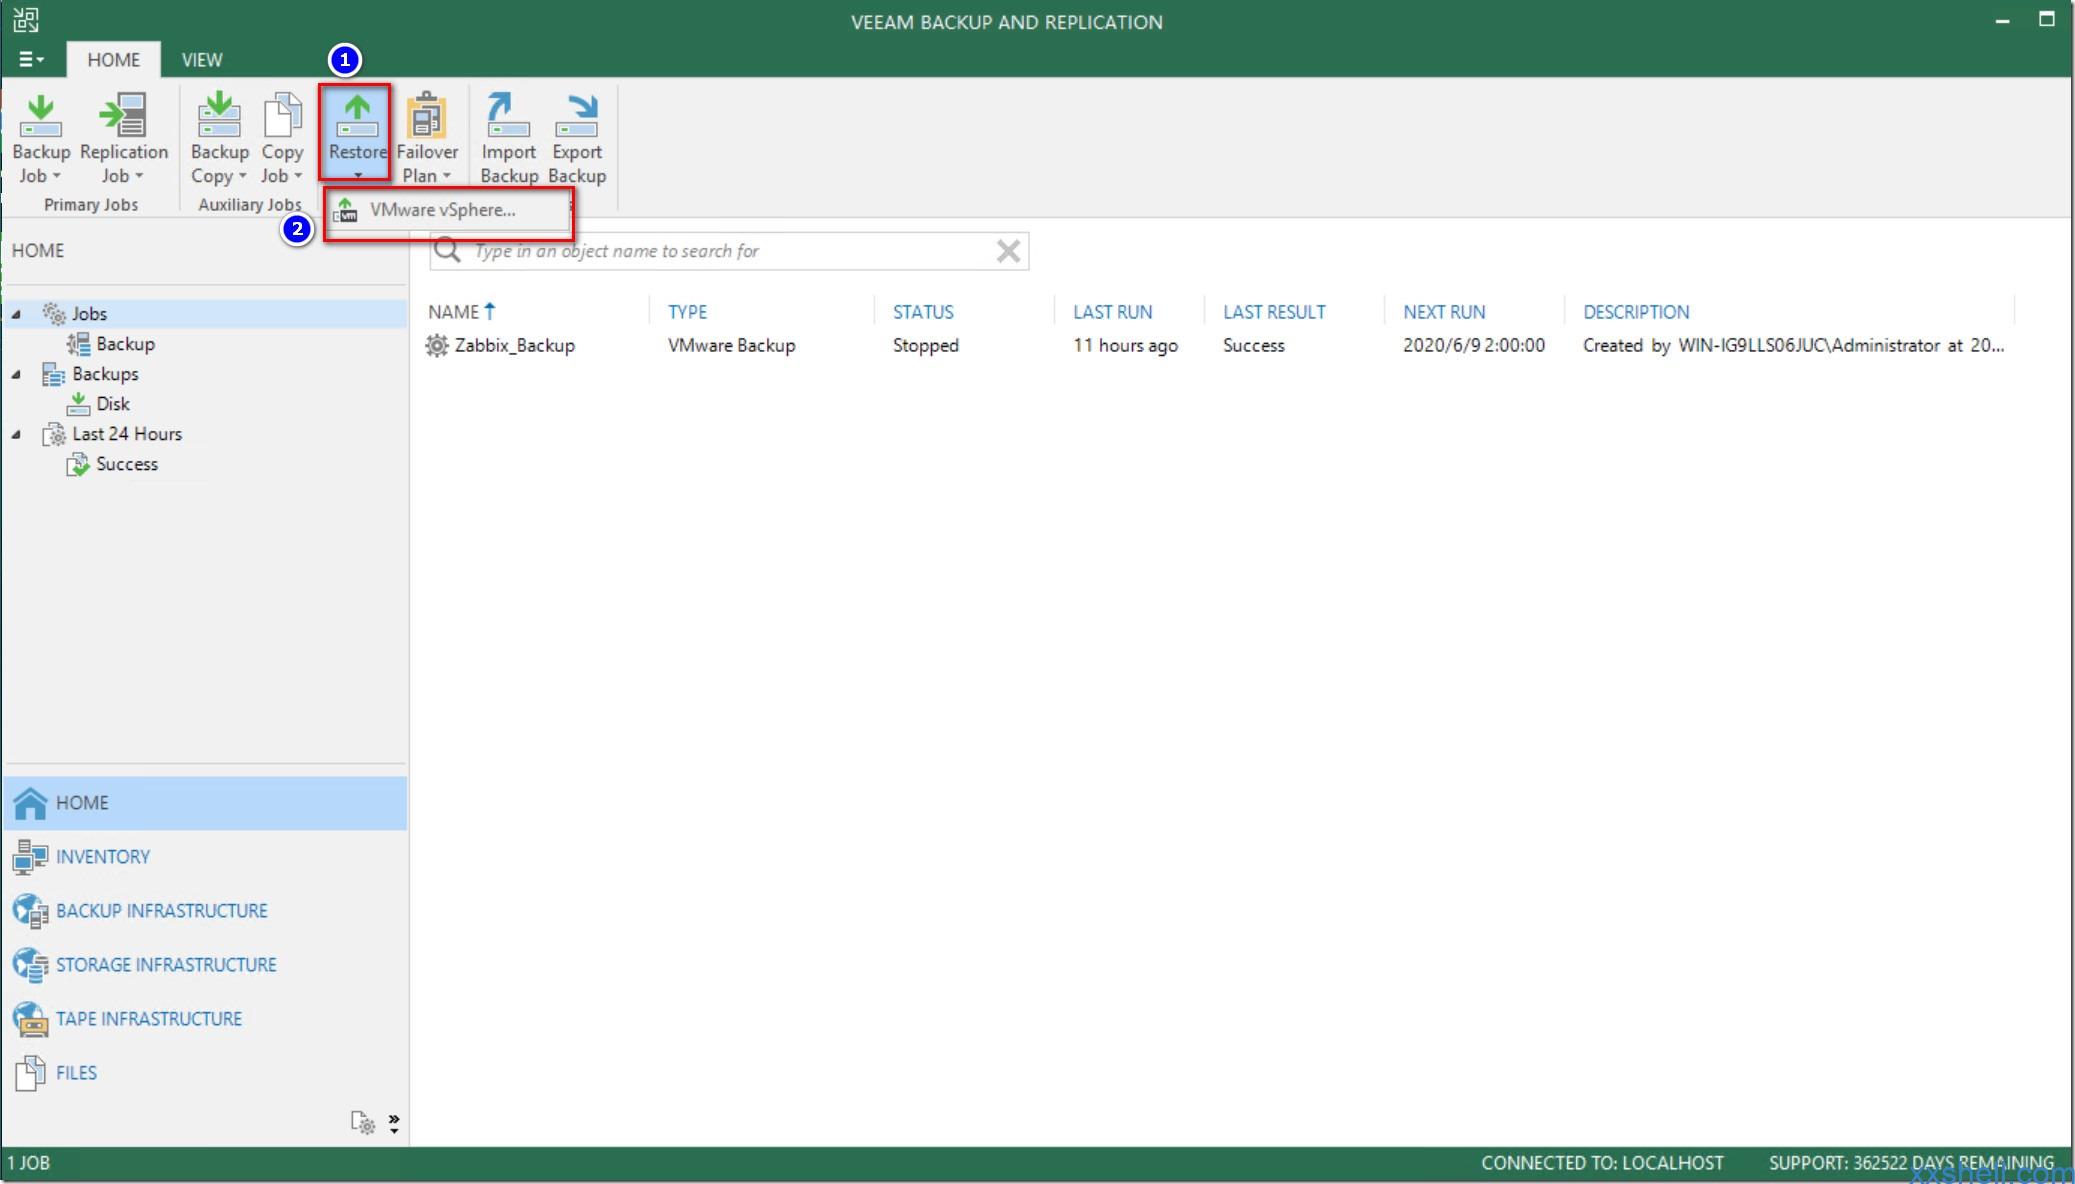
Task: Collapse the Jobs tree node
Action: 16,314
